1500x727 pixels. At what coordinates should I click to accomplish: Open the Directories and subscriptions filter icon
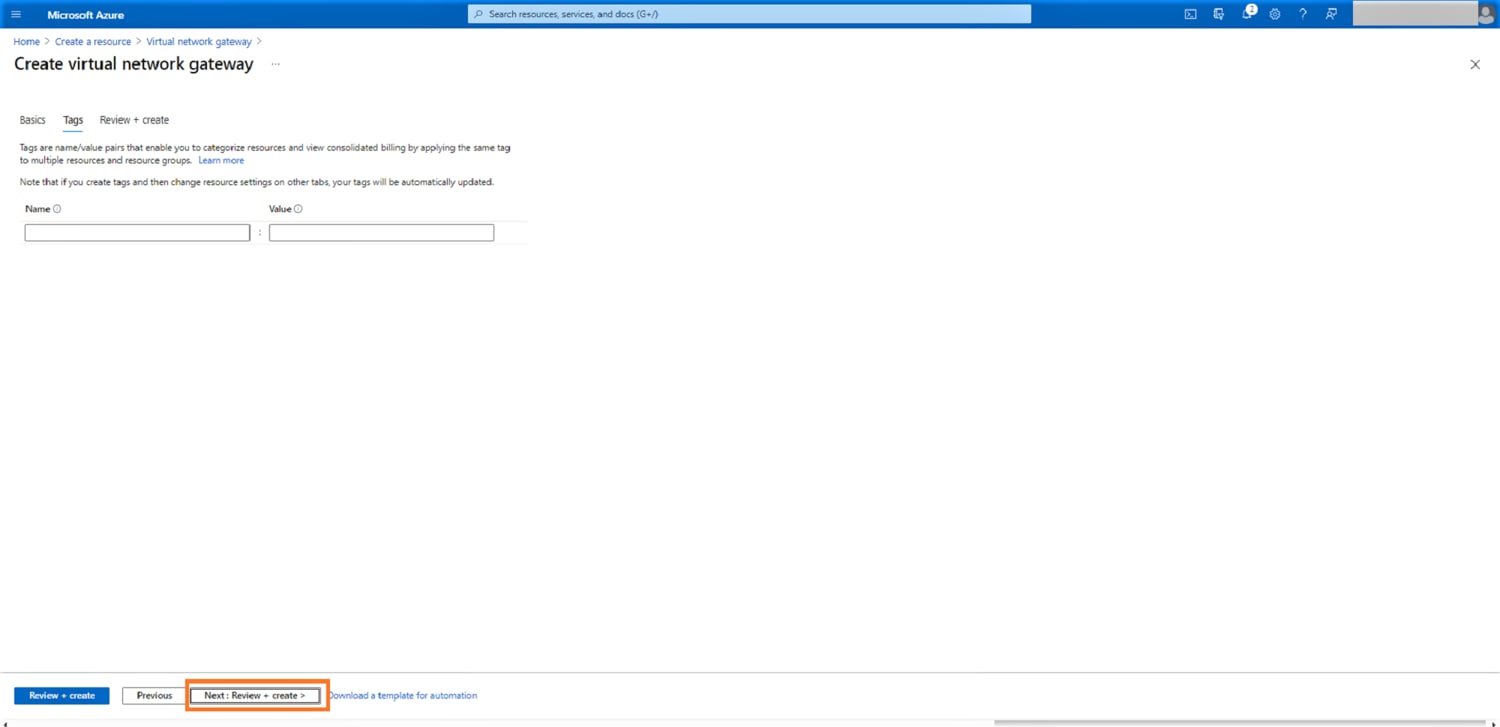[1218, 14]
